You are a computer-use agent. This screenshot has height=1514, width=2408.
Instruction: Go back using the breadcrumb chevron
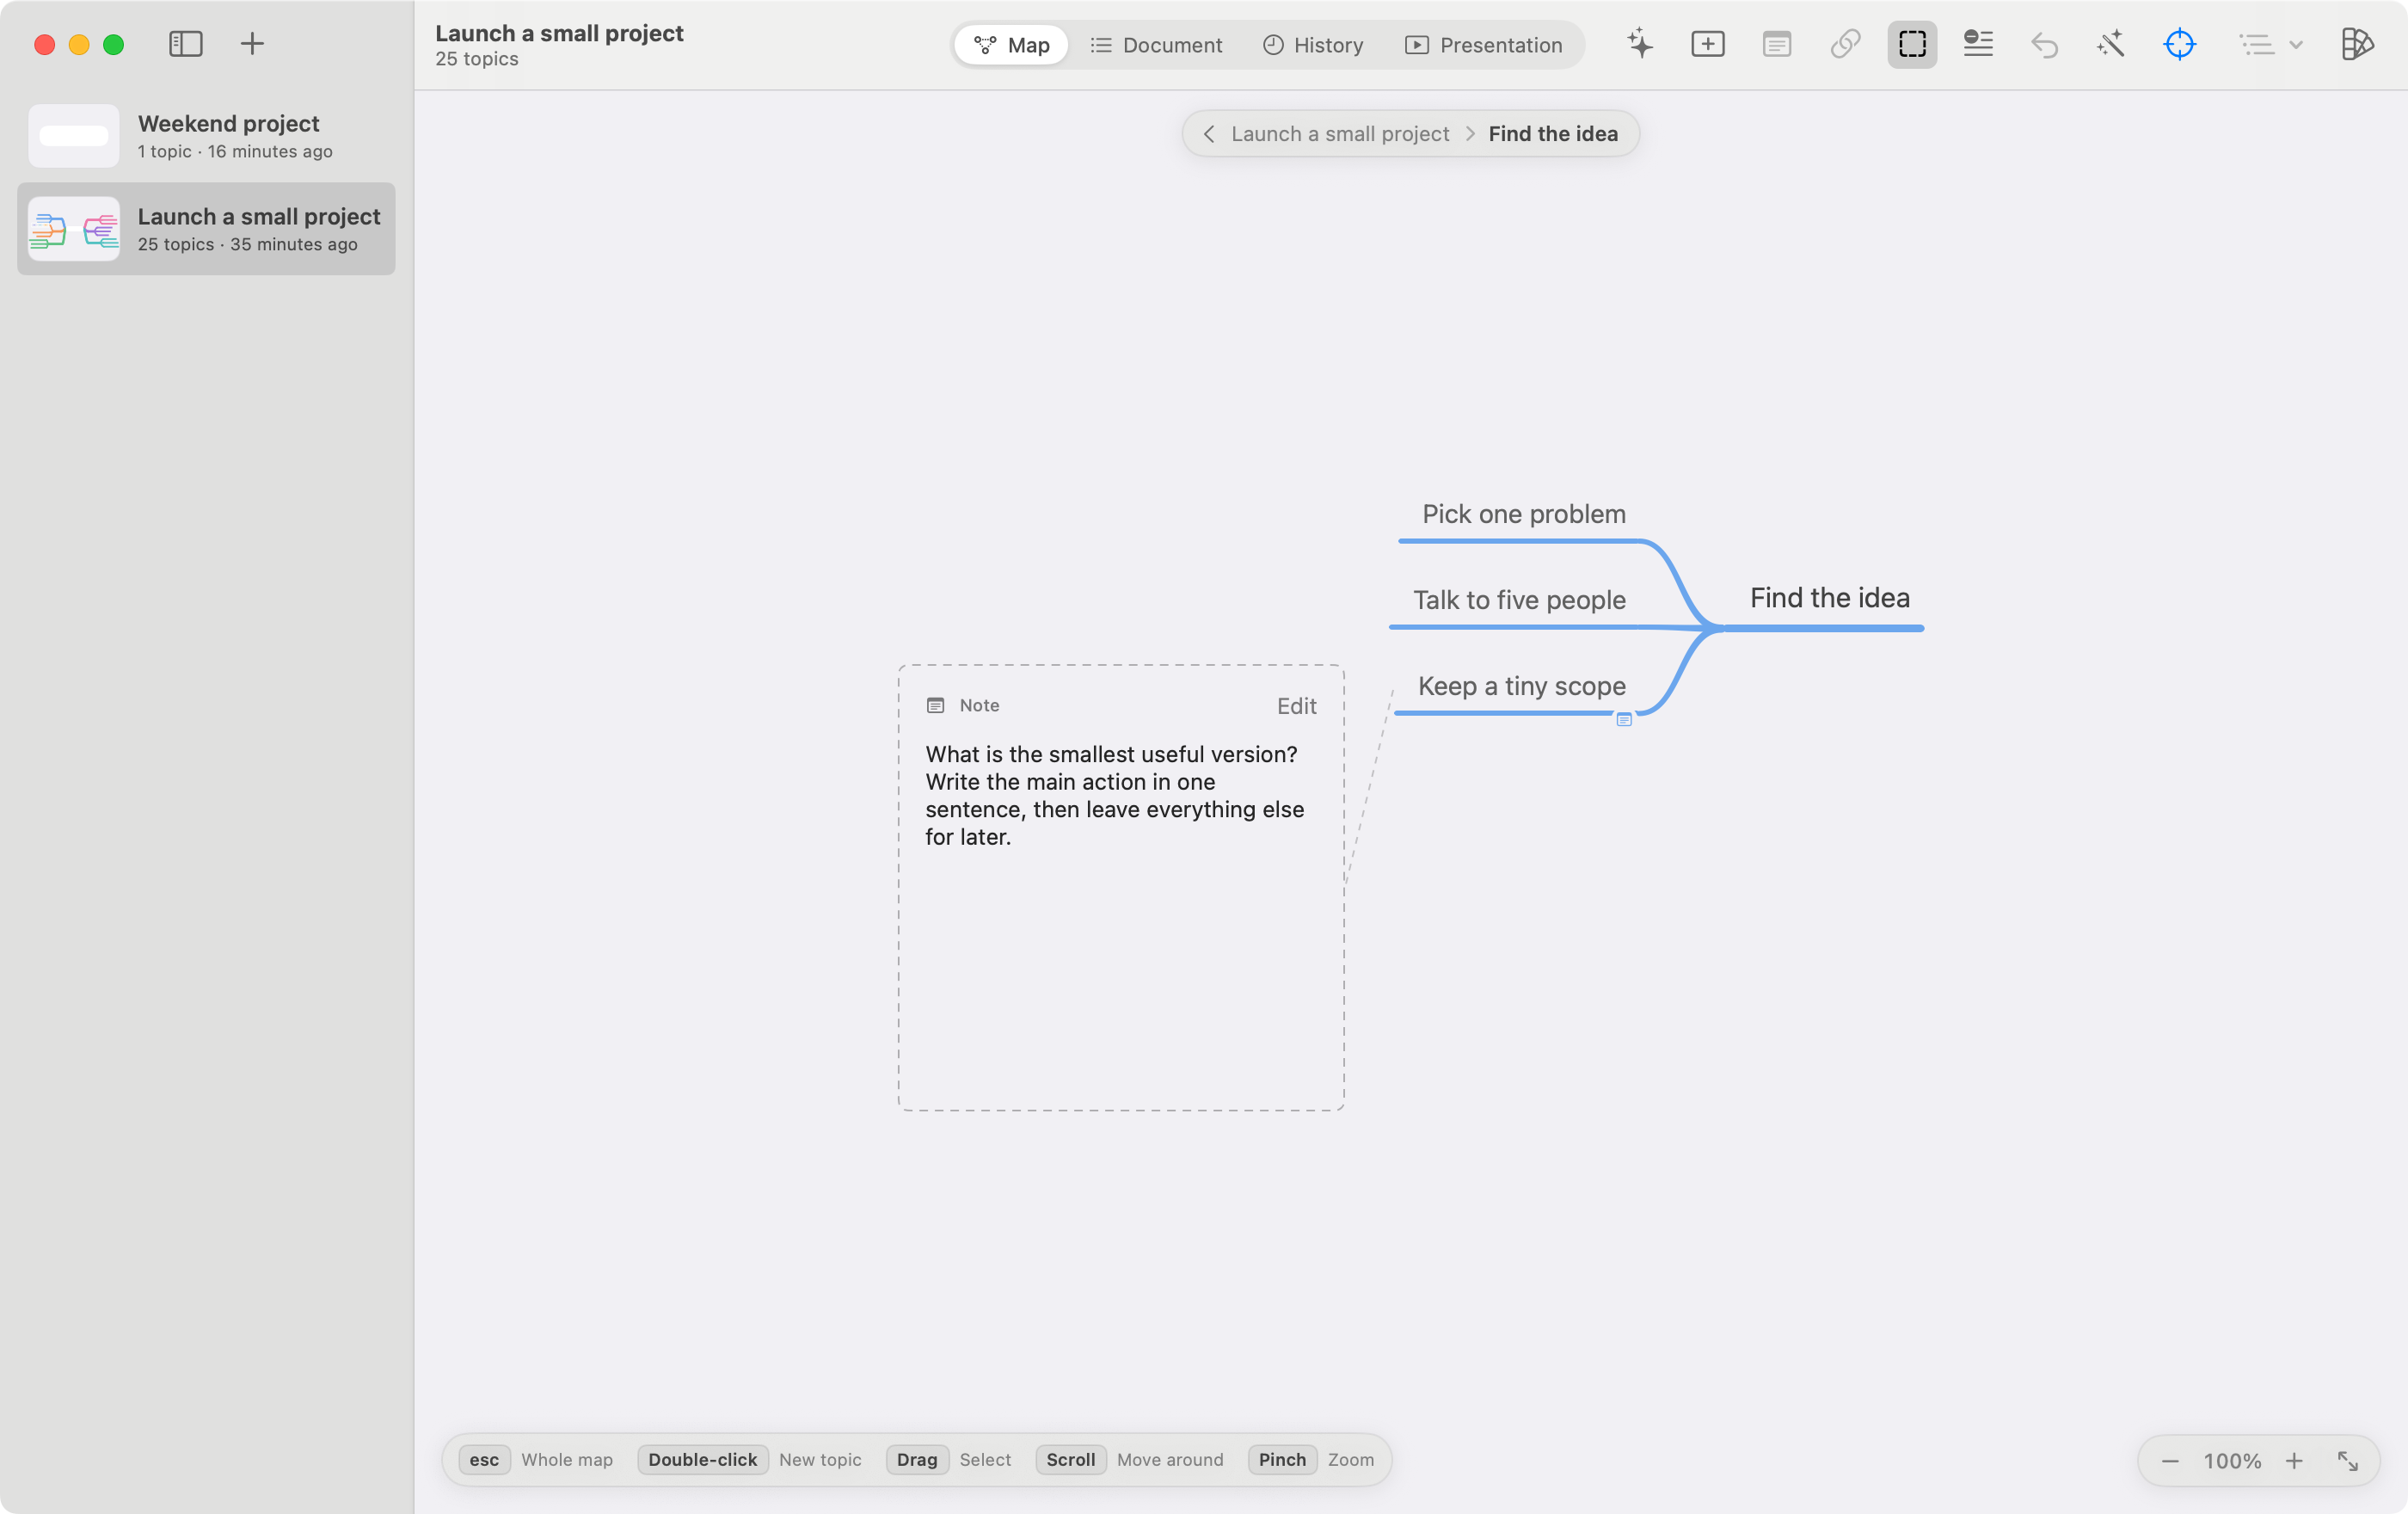[1208, 134]
